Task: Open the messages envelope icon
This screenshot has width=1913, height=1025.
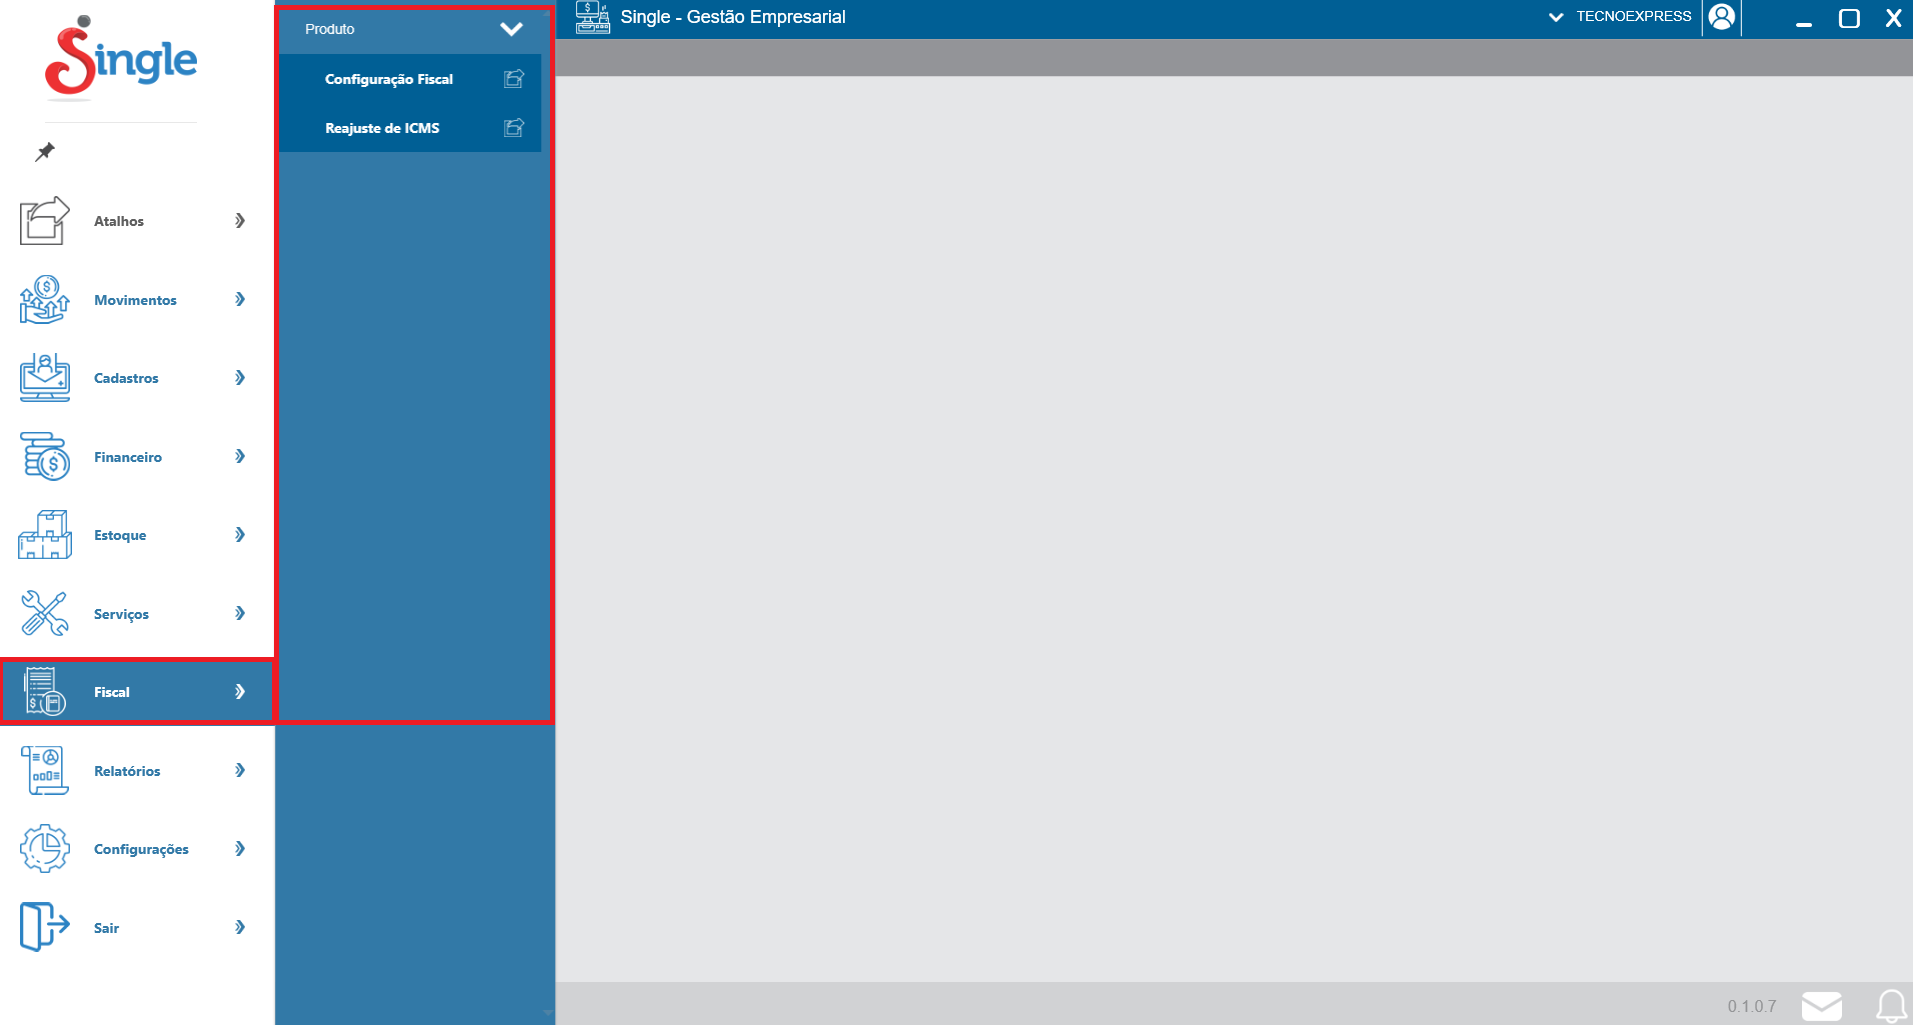Action: (1821, 1005)
